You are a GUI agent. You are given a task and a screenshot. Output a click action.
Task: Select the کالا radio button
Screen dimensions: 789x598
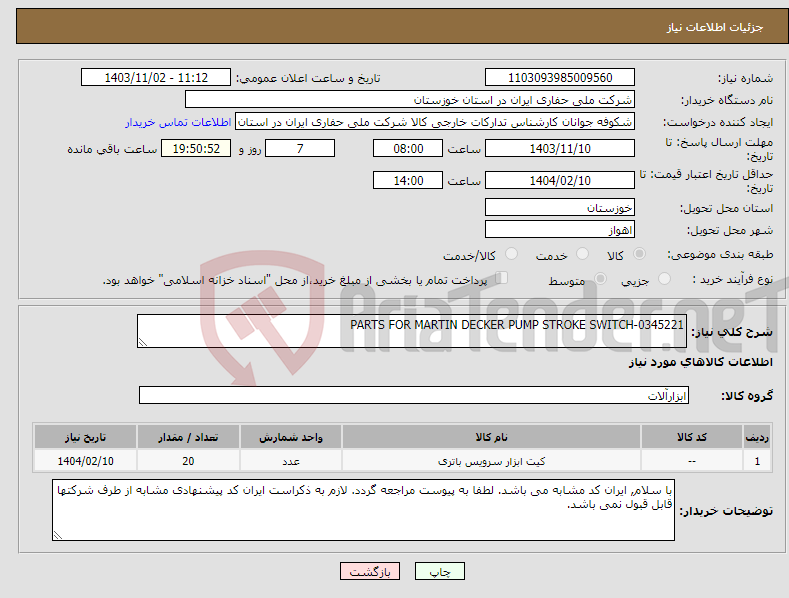[x=639, y=254]
